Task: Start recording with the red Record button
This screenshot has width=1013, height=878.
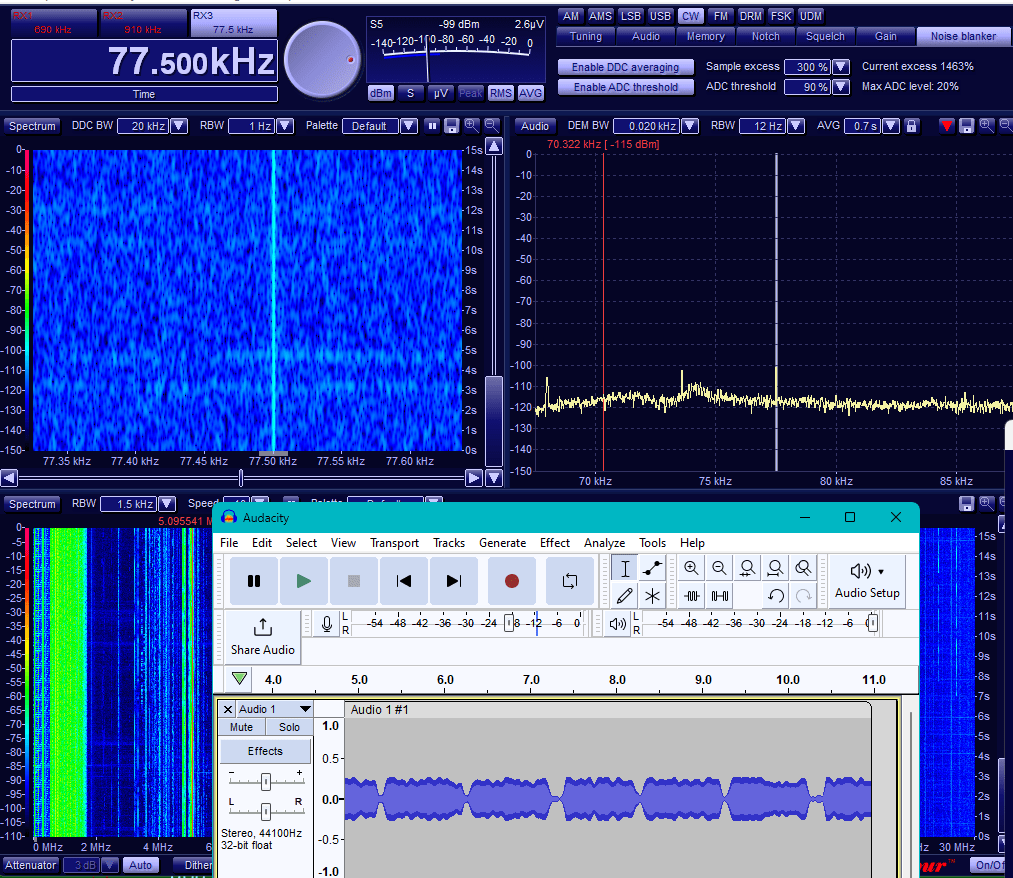Action: pyautogui.click(x=512, y=581)
